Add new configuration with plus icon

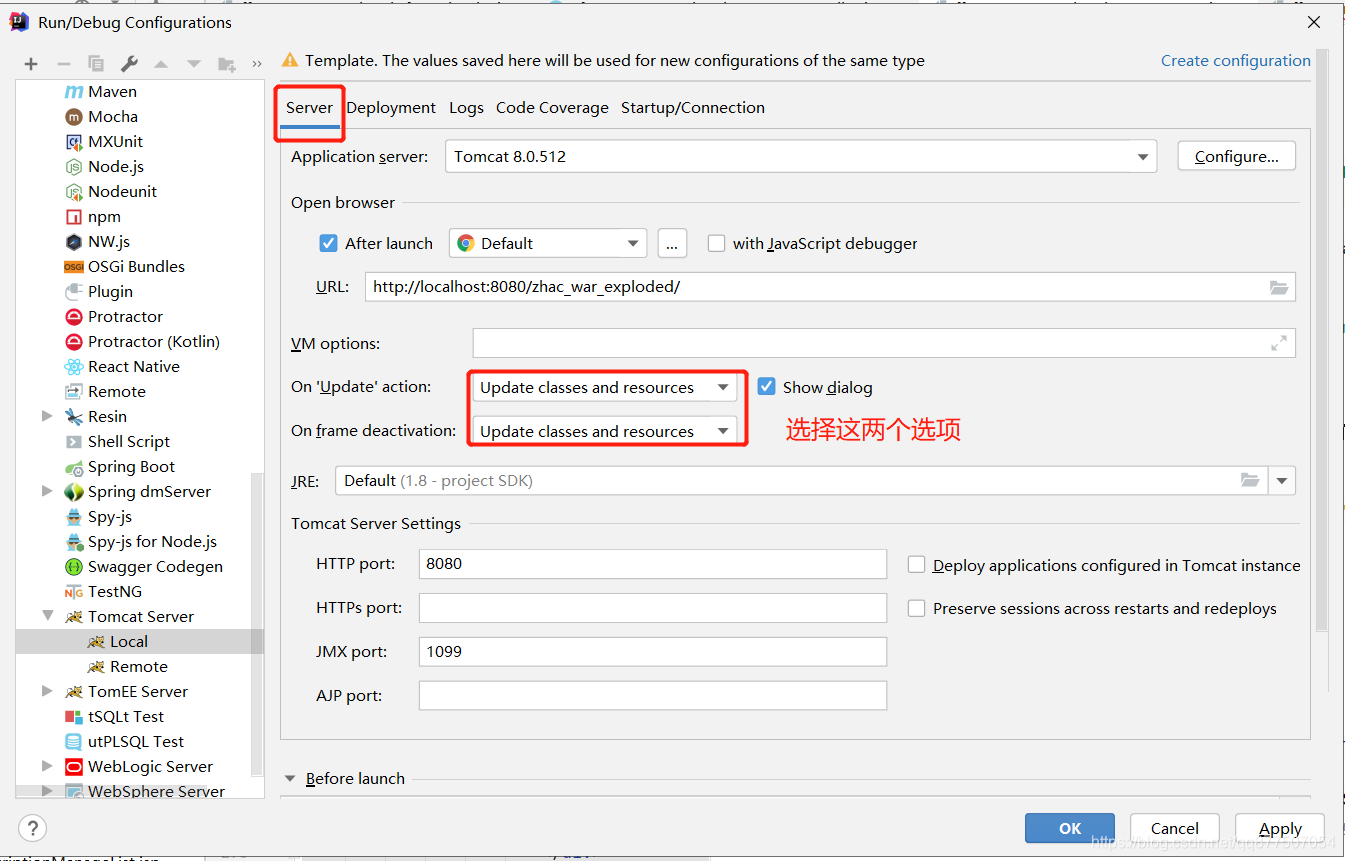click(31, 64)
